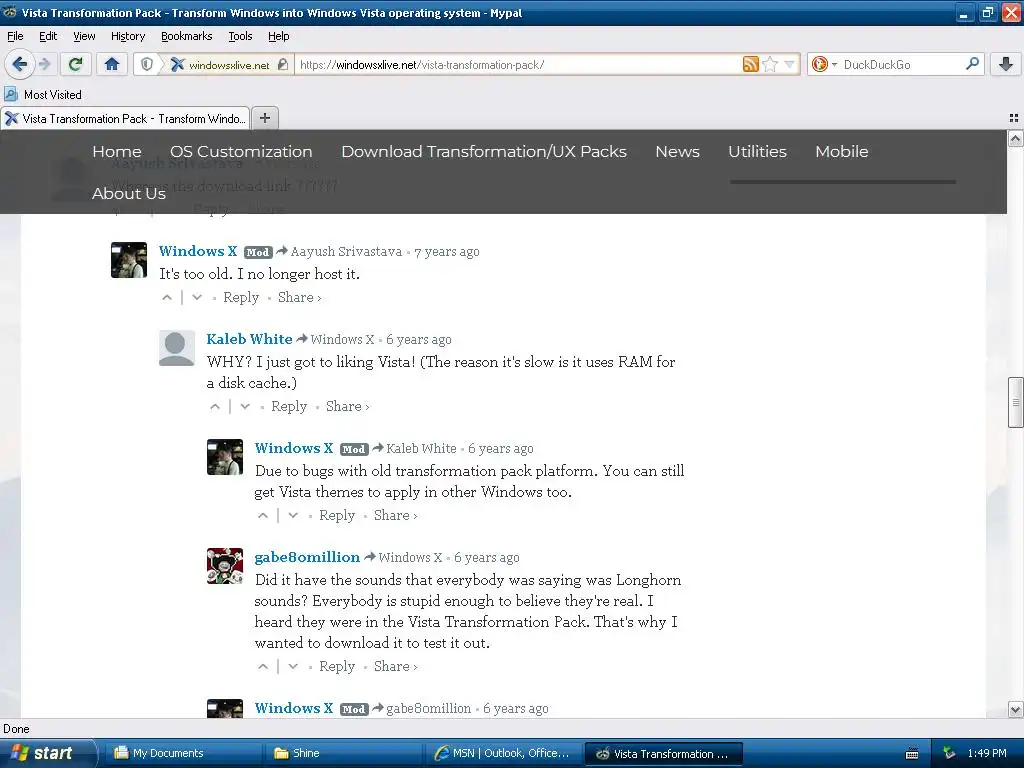Expand Share on gabe80million's comment
The image size is (1024, 768).
395,667
